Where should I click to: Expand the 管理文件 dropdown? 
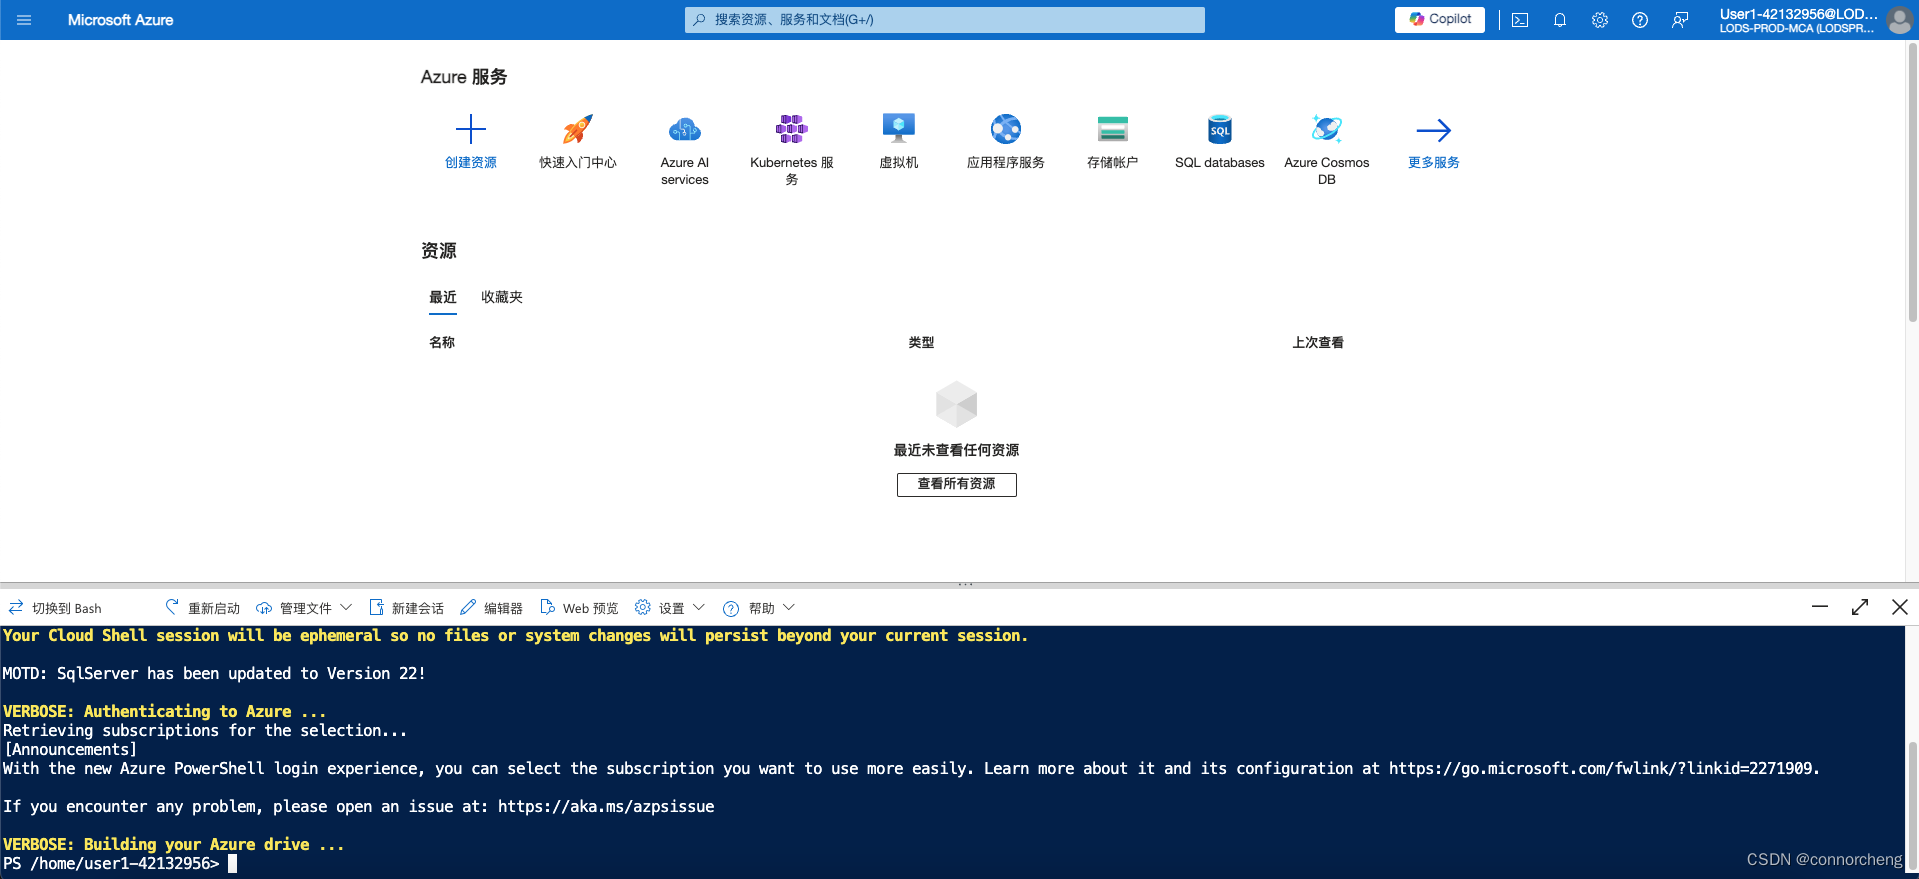click(x=304, y=608)
